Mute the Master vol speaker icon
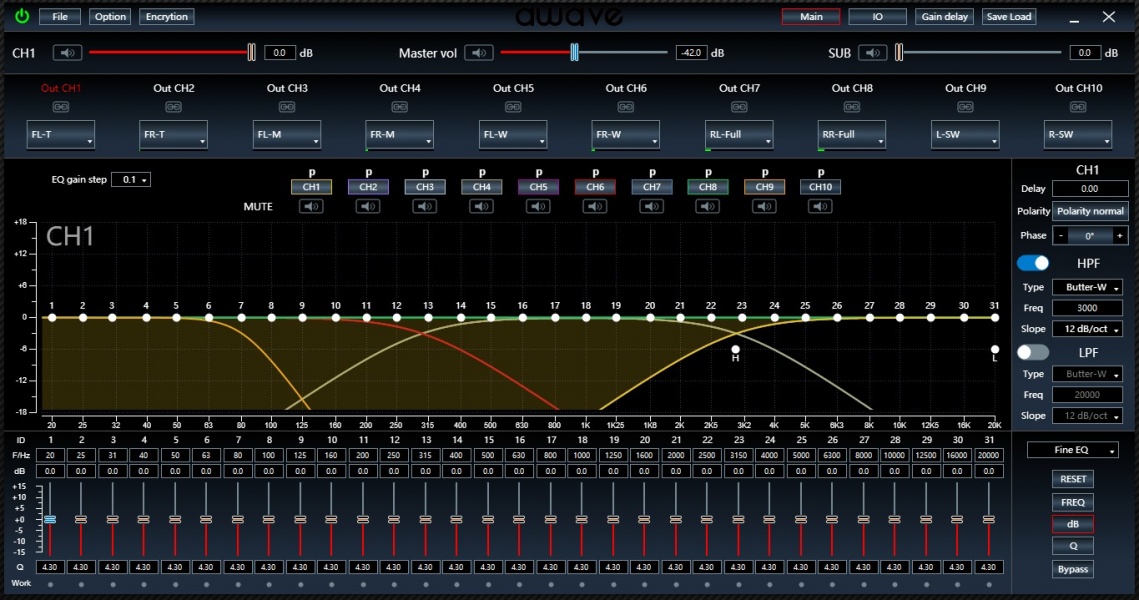1139x600 pixels. point(480,53)
